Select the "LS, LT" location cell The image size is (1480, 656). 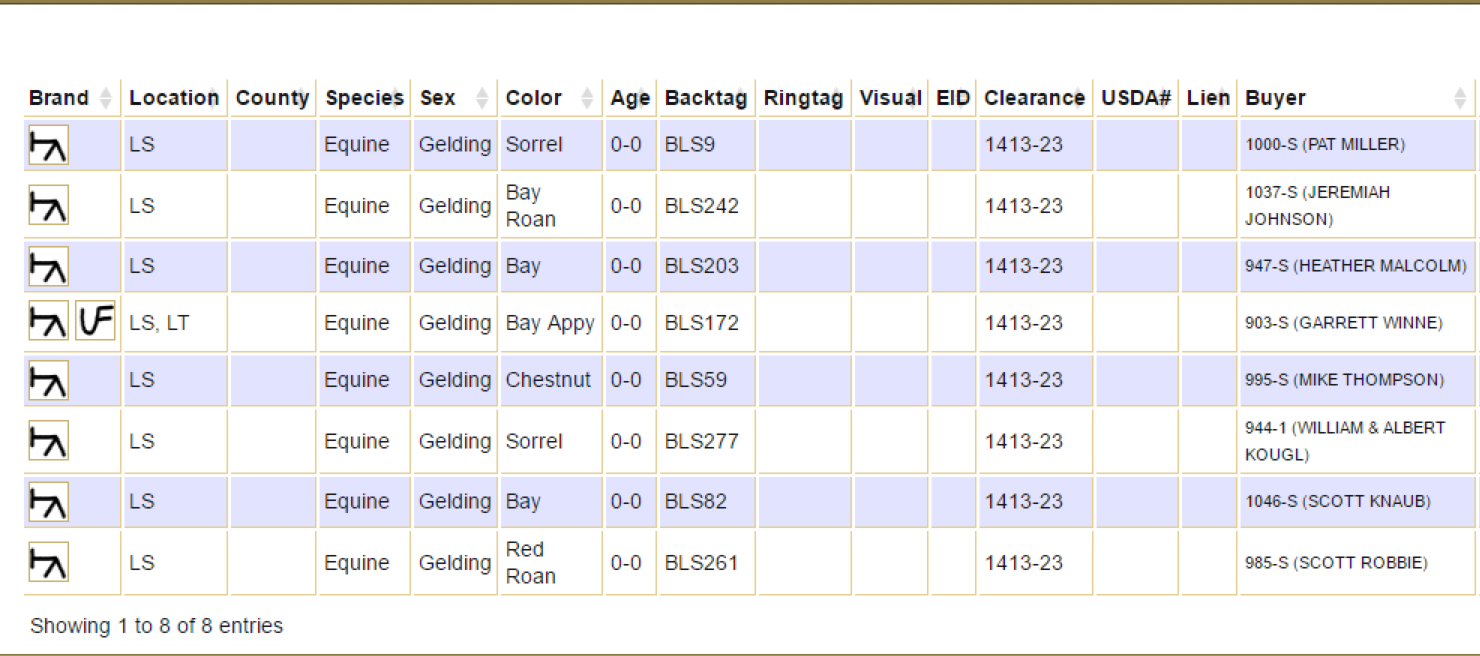pyautogui.click(x=175, y=323)
